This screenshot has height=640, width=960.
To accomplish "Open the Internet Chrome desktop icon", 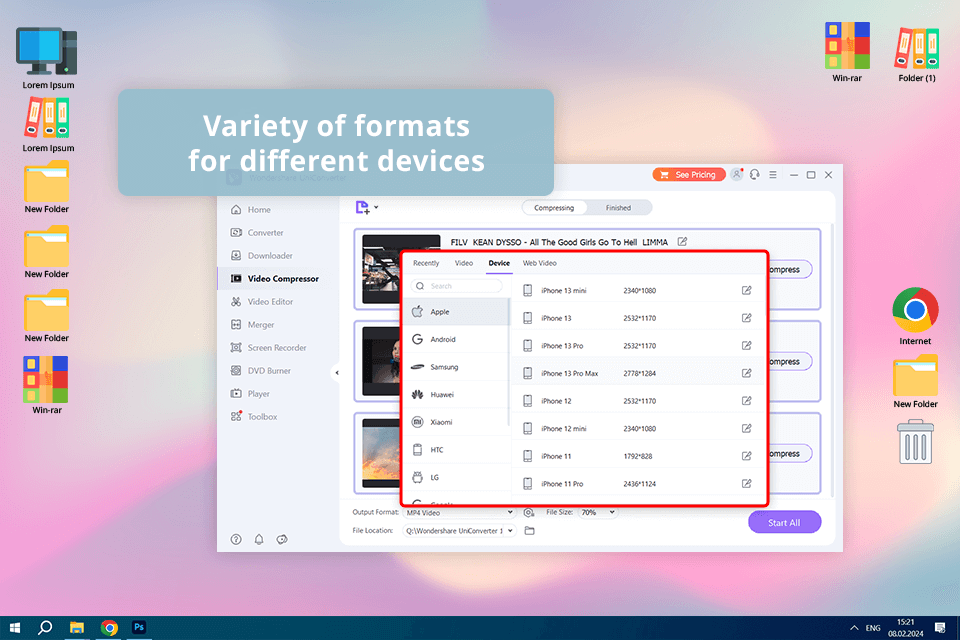I will coord(915,315).
